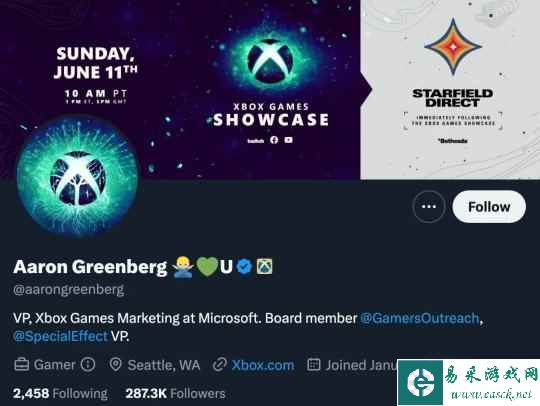This screenshot has width=540, height=406.
Task: Click the Seattle, WA location text
Action: point(164,365)
